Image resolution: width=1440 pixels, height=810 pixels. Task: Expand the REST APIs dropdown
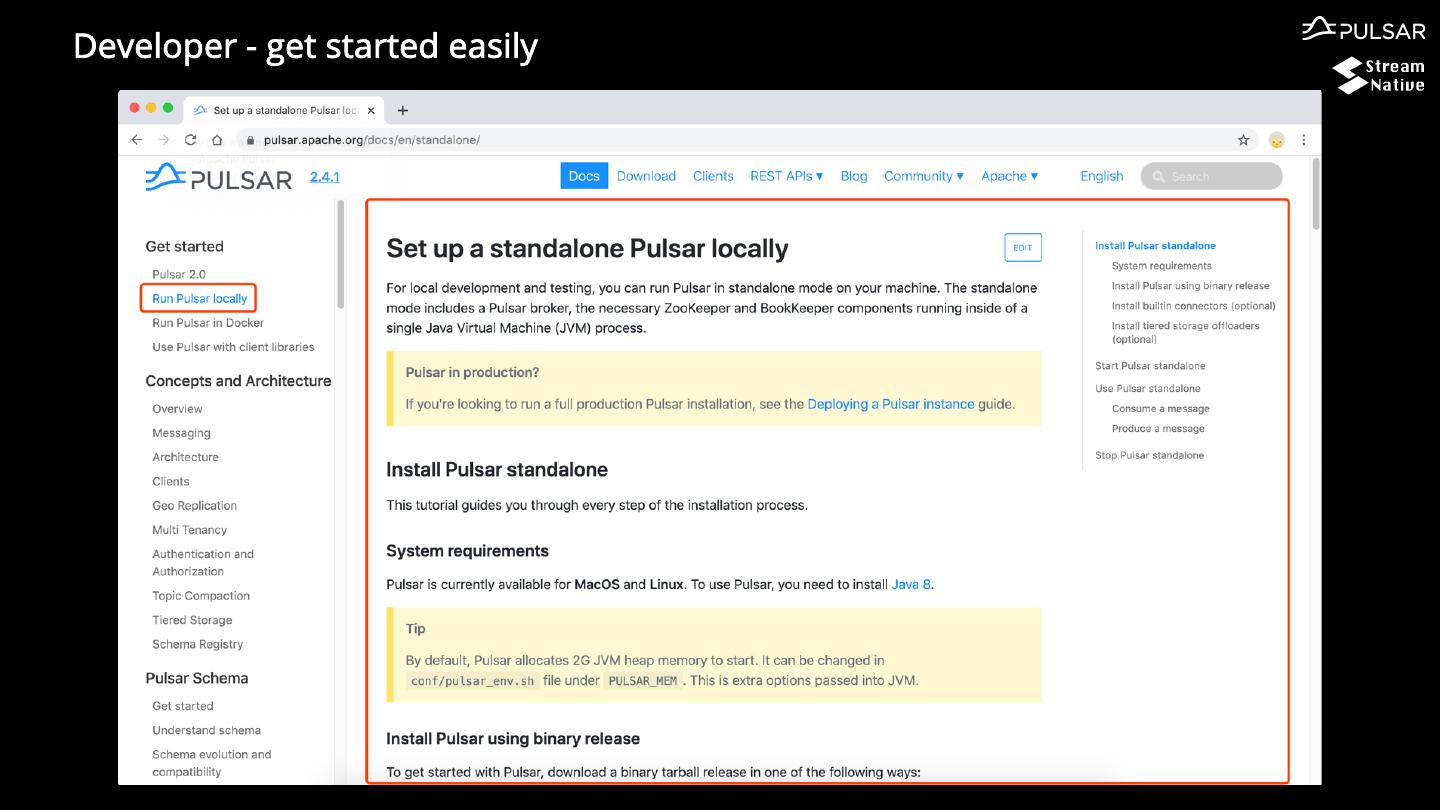pos(787,176)
